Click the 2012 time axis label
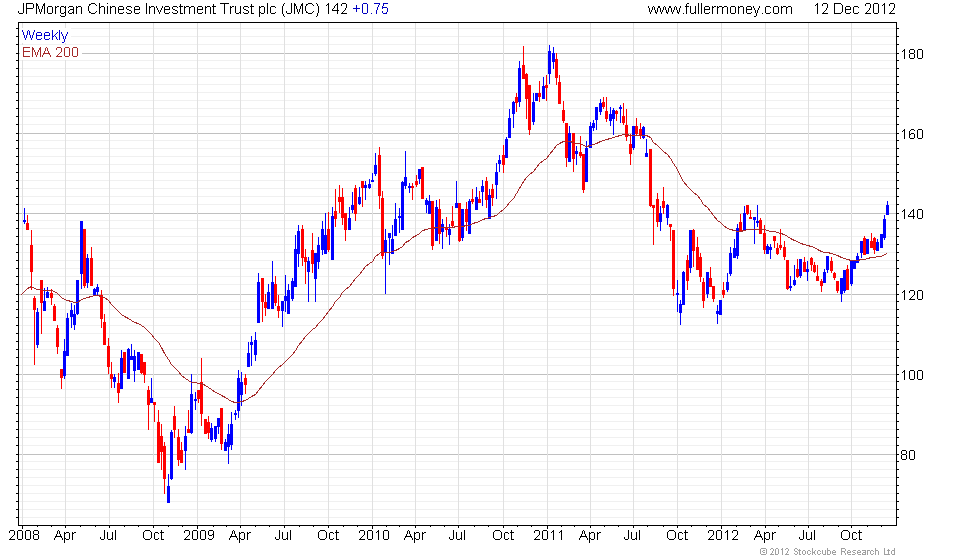Screen dimensions: 980x560 722,535
